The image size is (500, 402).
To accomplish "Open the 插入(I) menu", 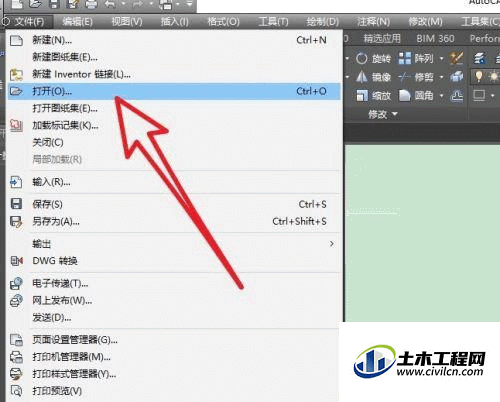I will [175, 22].
